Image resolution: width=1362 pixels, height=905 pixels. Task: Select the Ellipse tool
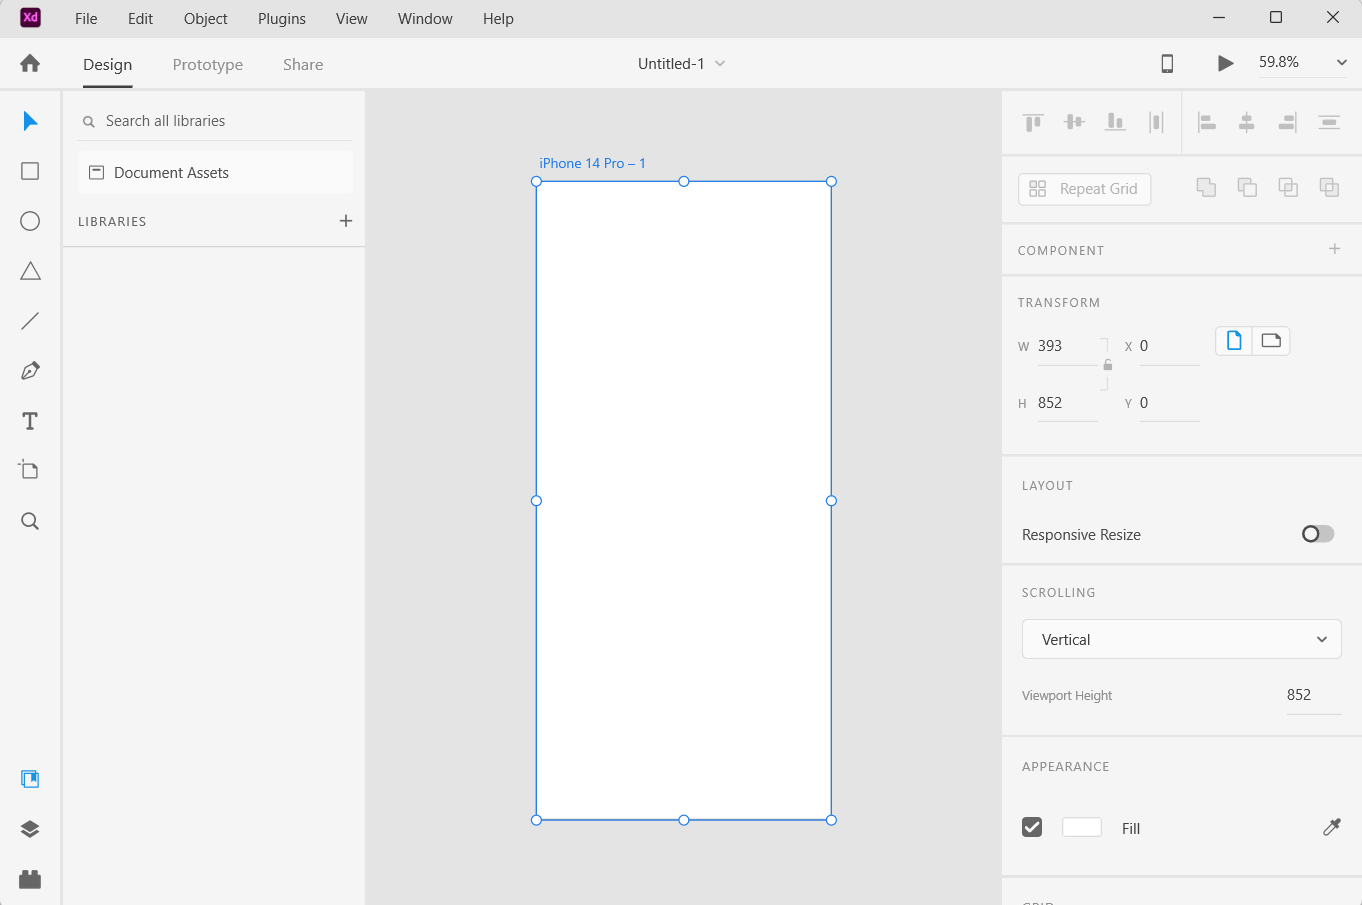pyautogui.click(x=30, y=221)
